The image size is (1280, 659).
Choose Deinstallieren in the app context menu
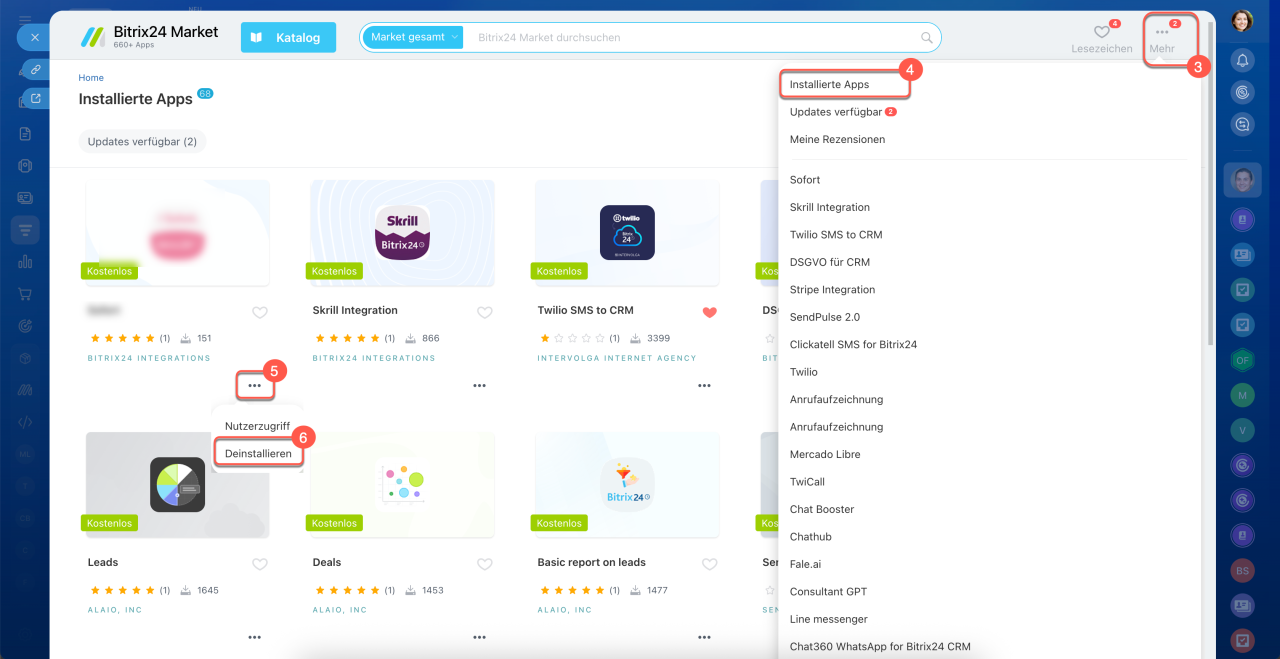(x=258, y=453)
